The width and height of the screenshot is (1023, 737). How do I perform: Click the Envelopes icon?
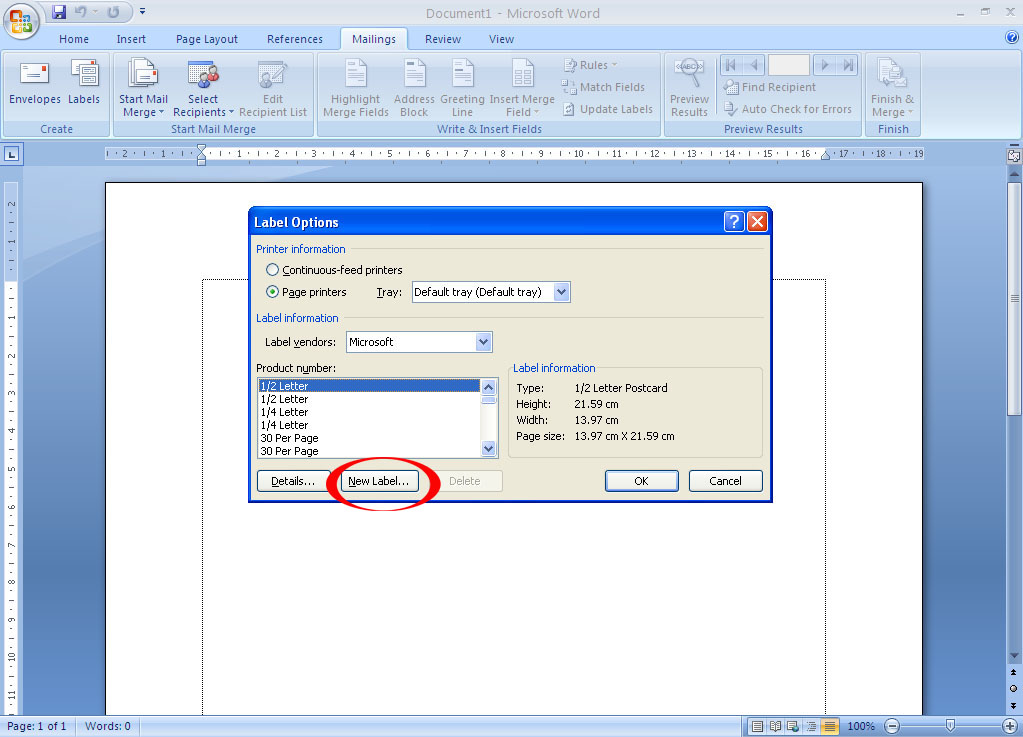(35, 82)
